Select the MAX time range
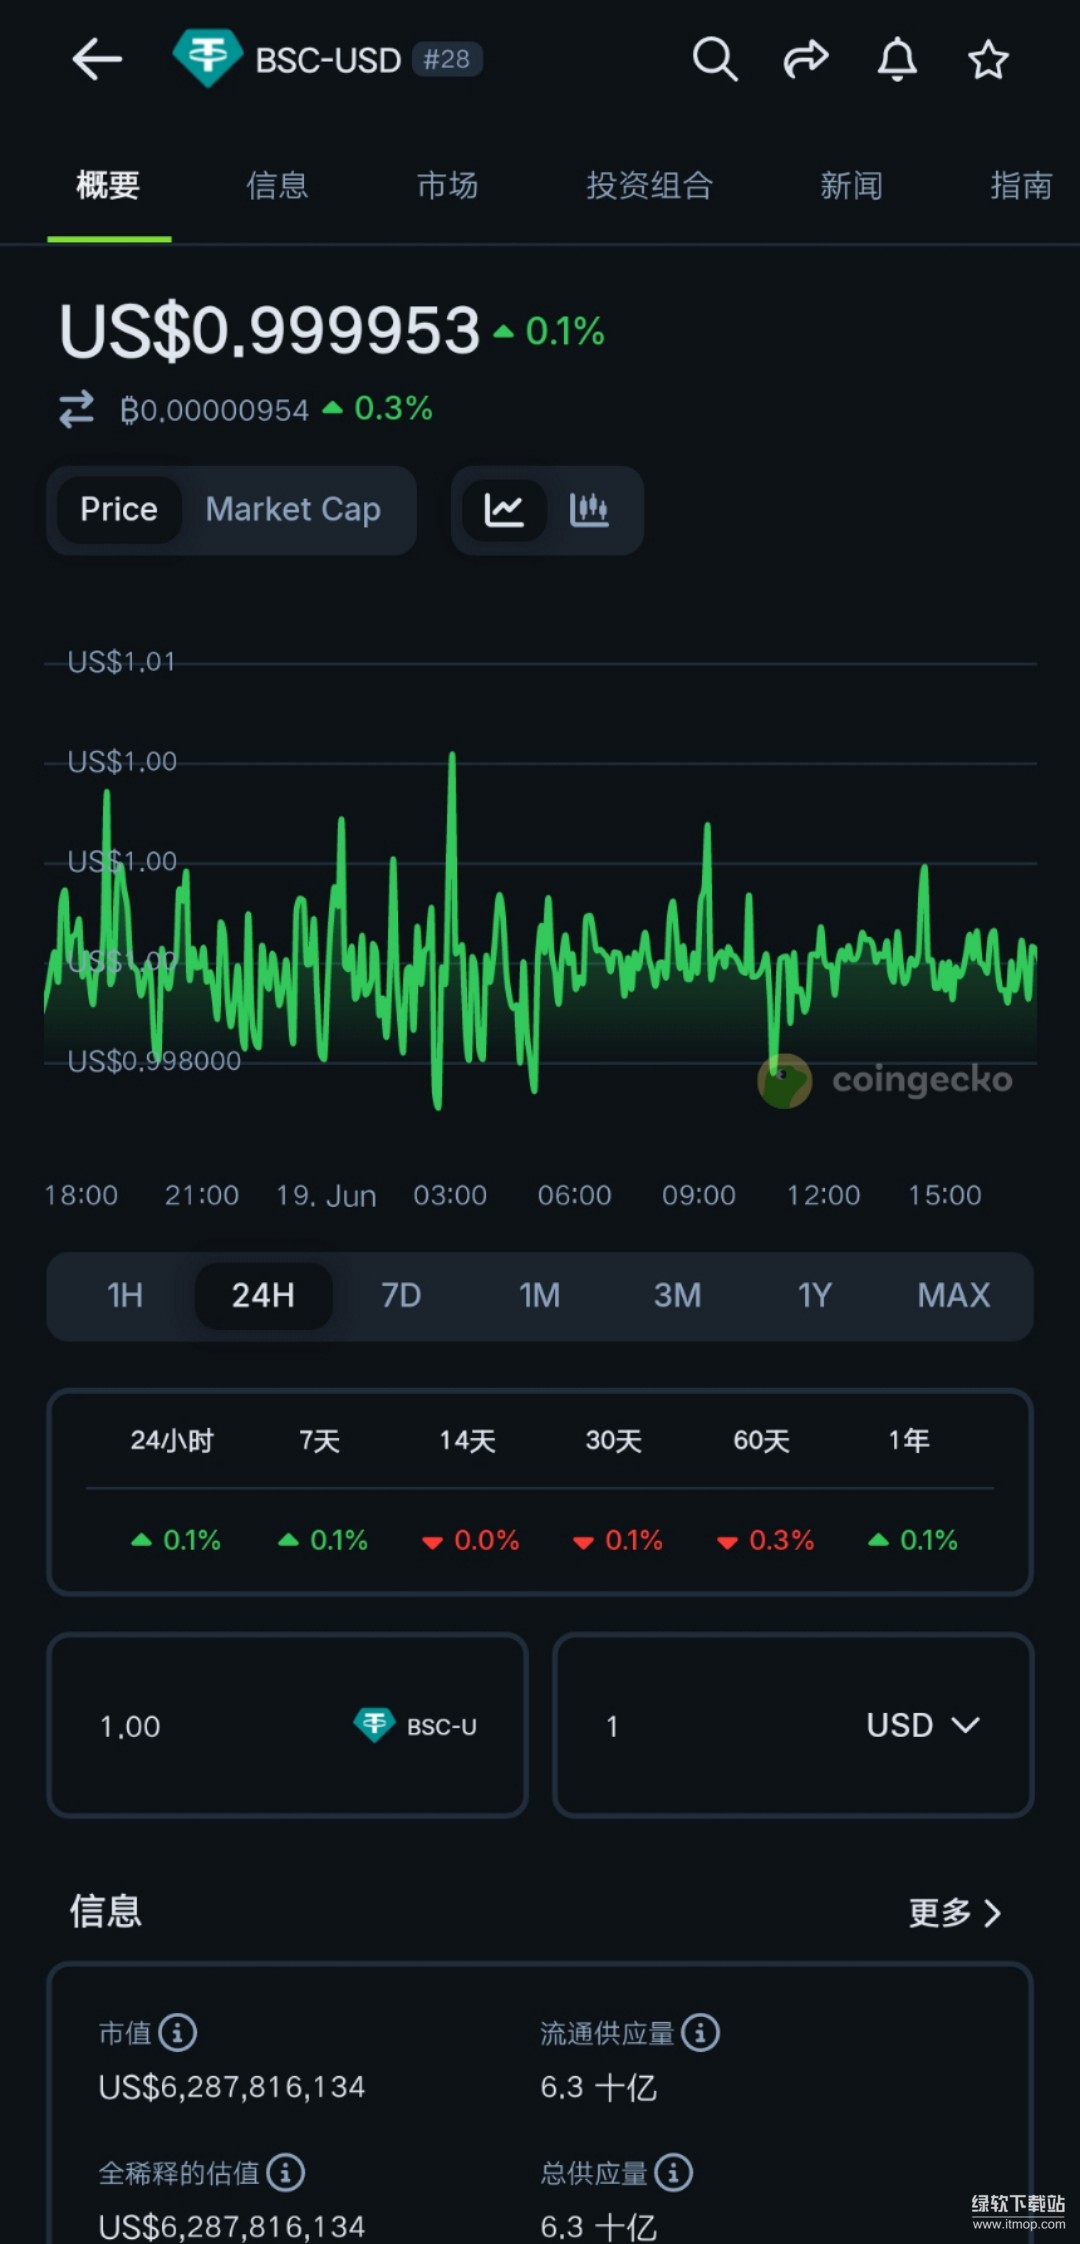This screenshot has width=1080, height=2244. tap(953, 1295)
